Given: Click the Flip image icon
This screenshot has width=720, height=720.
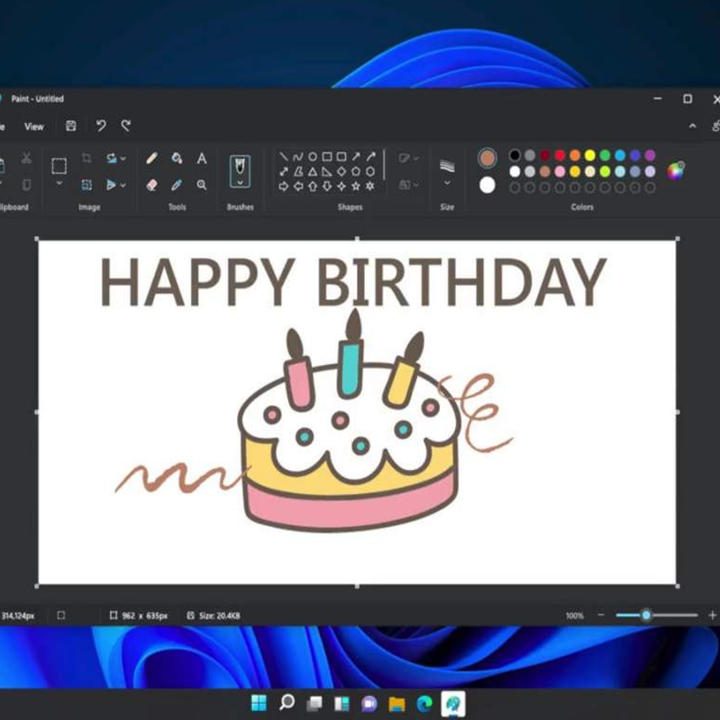Looking at the screenshot, I should [111, 185].
